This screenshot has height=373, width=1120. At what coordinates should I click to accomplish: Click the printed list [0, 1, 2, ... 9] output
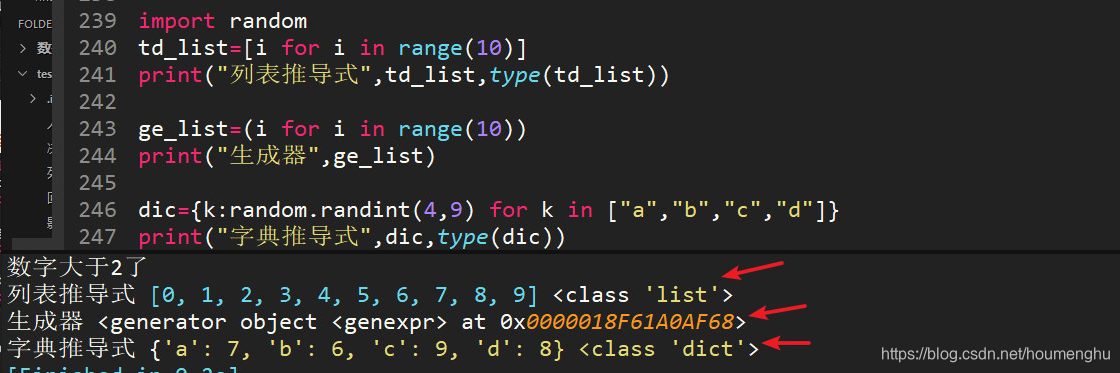click(x=344, y=294)
